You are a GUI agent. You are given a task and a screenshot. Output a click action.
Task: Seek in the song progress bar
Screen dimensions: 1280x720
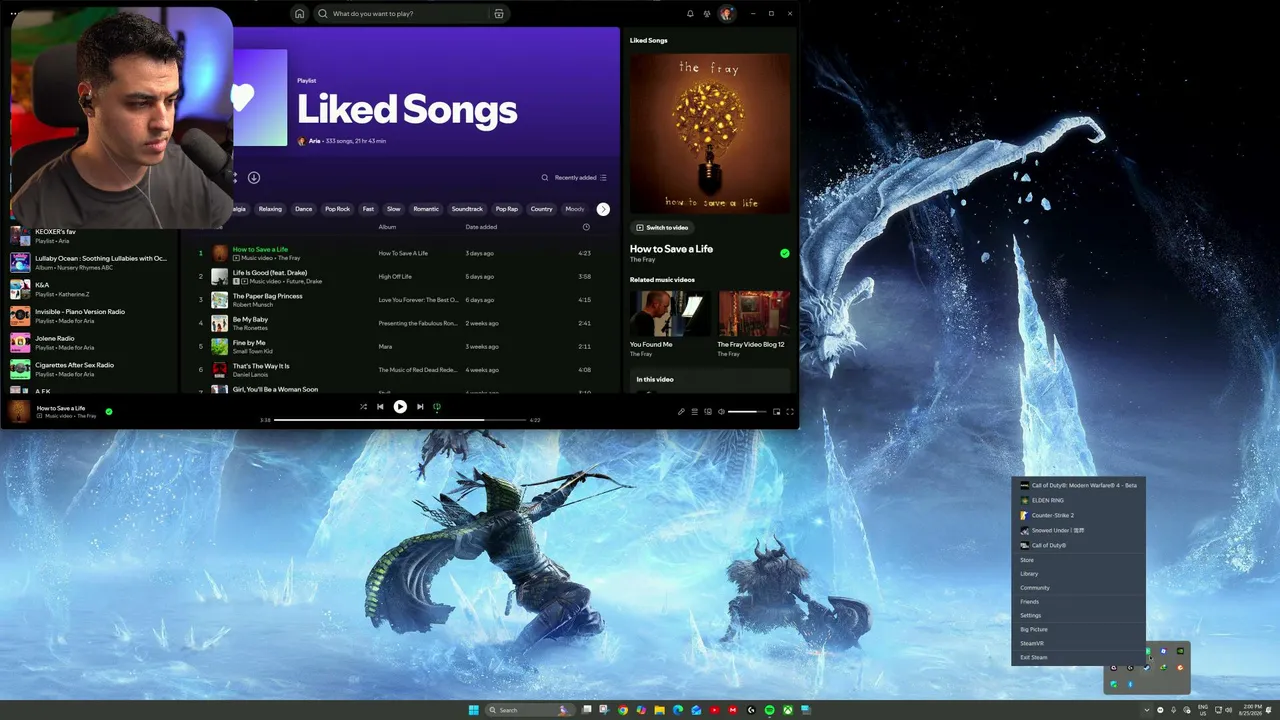(400, 420)
